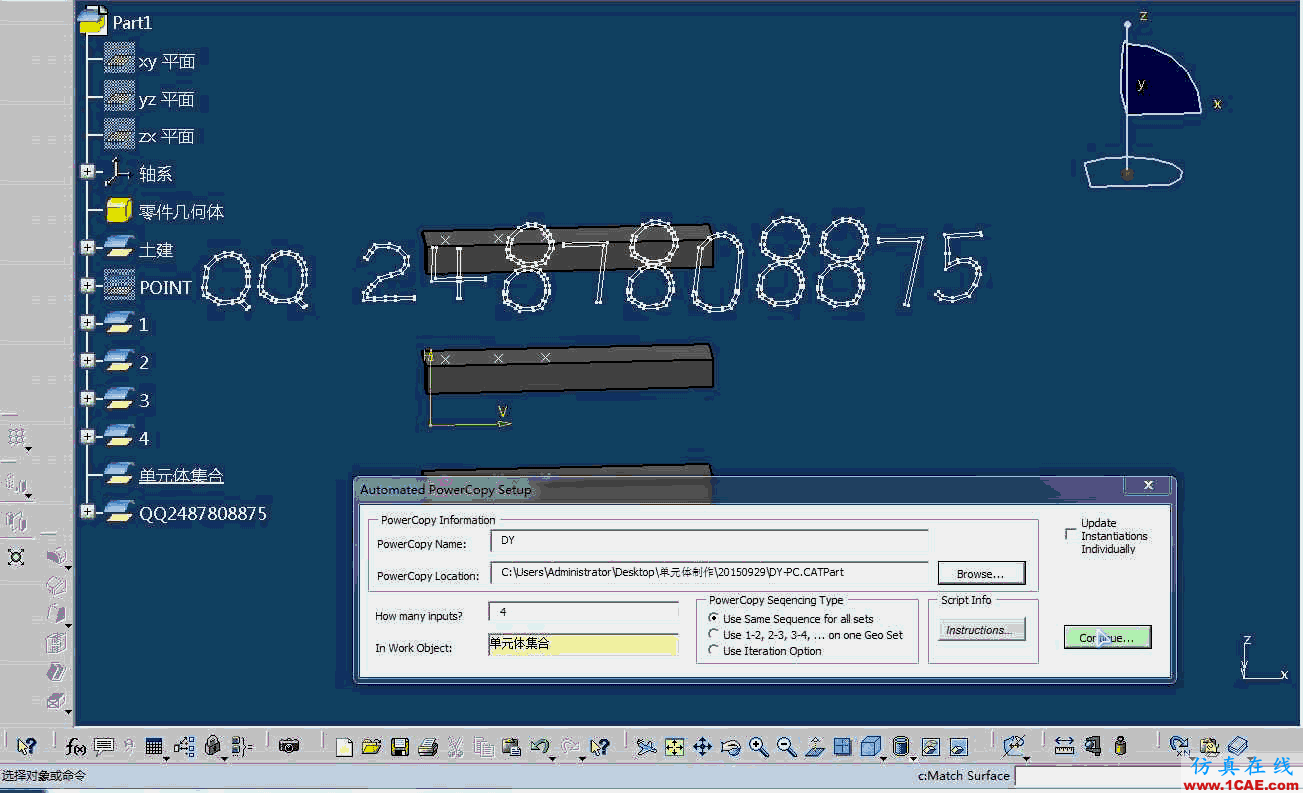Open the Formula f(x) tool
This screenshot has width=1303, height=793.
(75, 746)
